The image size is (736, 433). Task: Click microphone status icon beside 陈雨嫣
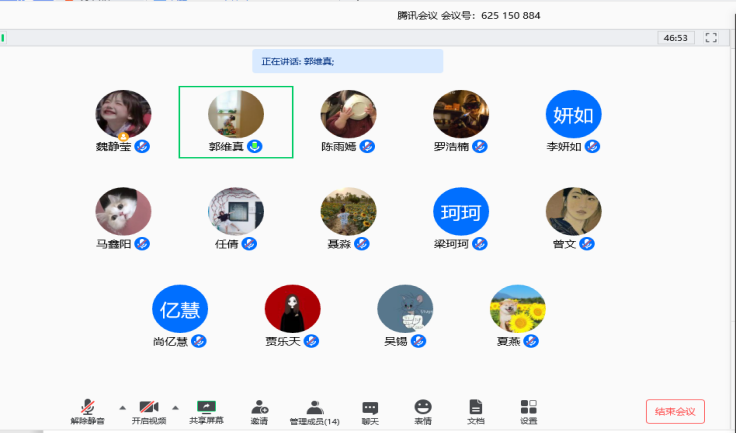click(367, 147)
